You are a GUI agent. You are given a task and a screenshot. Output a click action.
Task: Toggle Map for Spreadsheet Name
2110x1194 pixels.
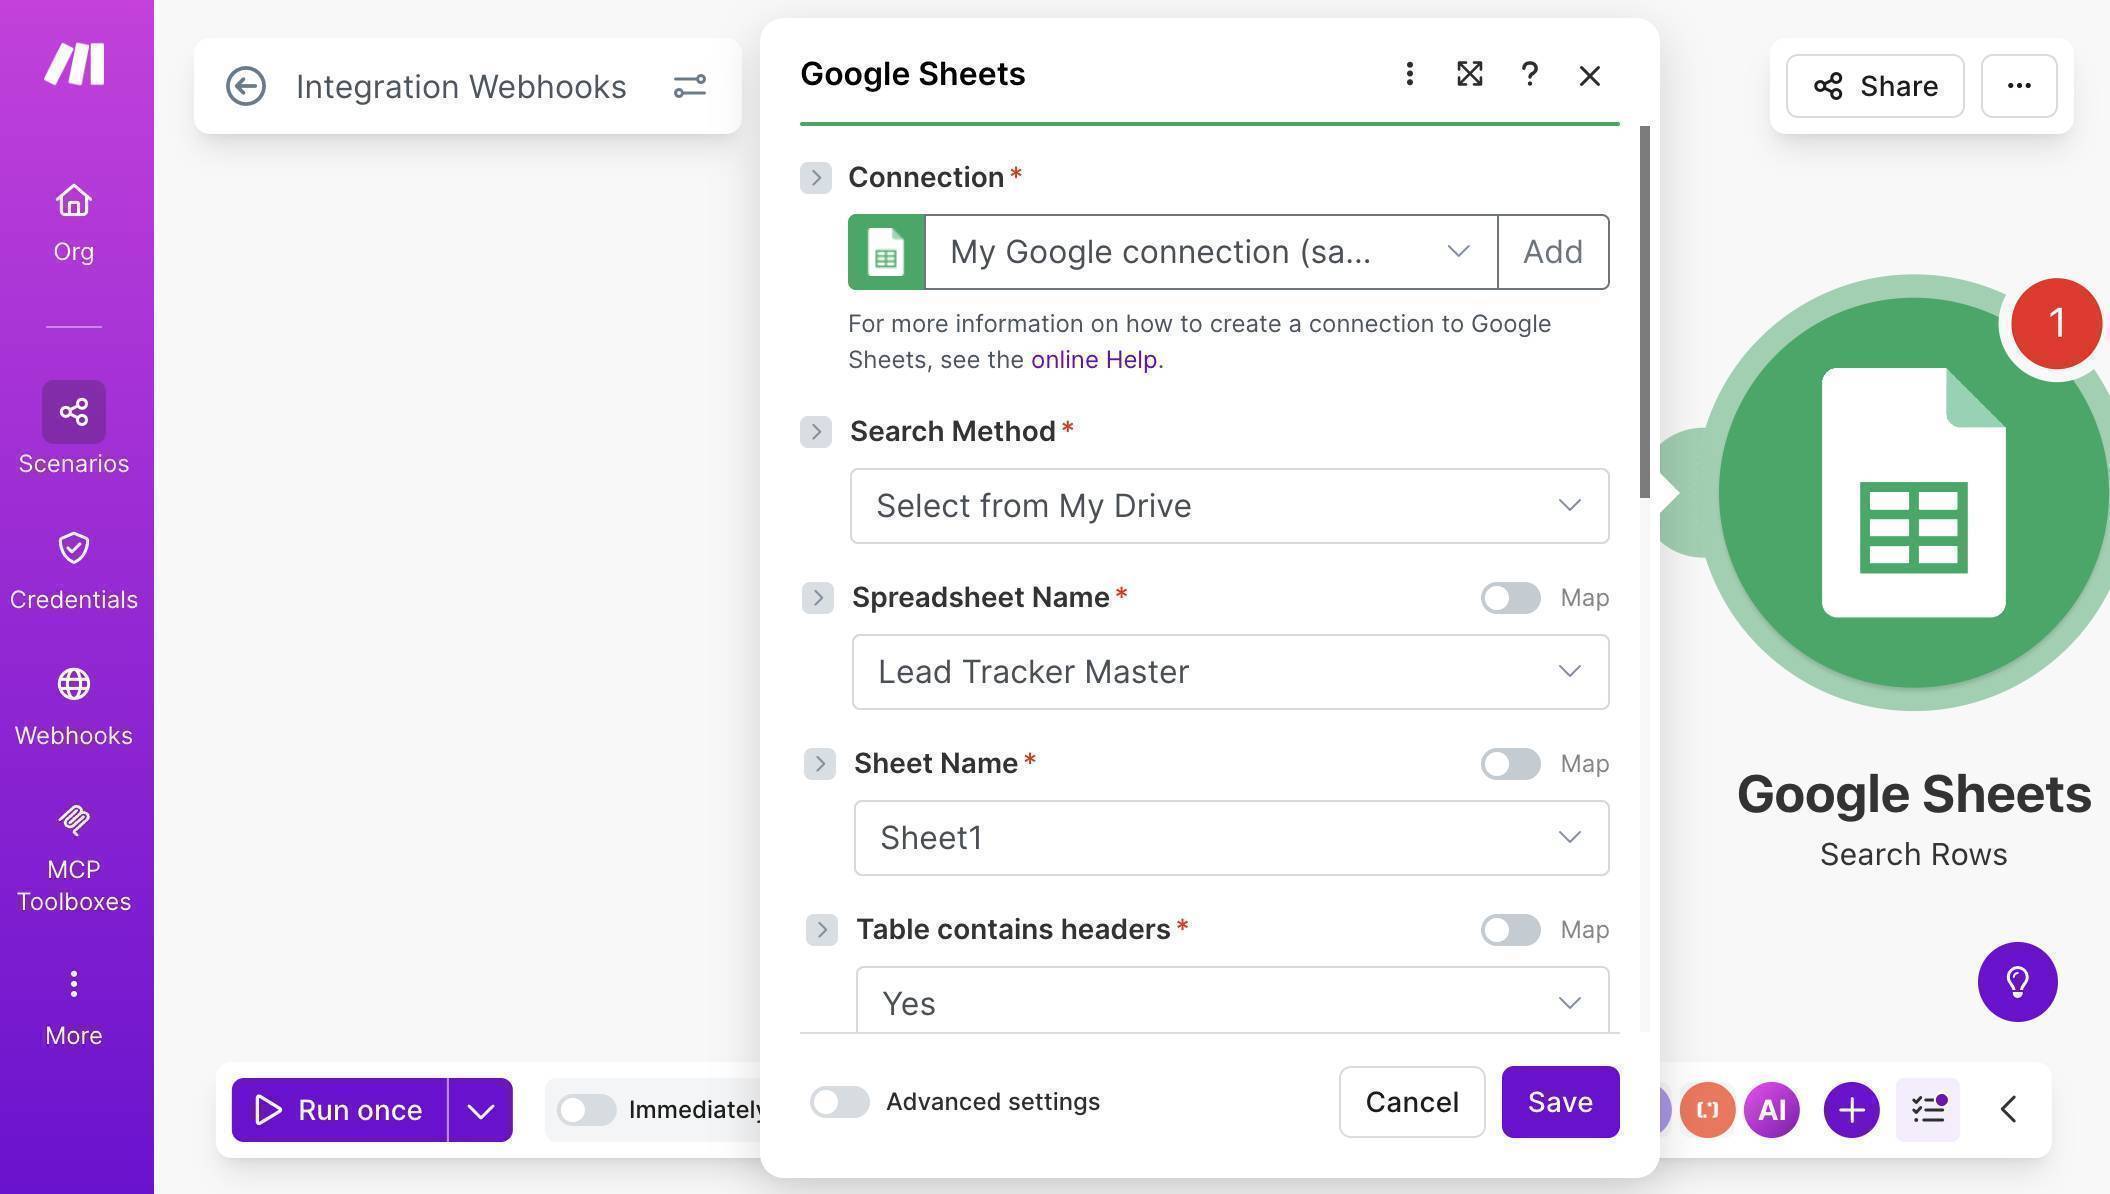click(x=1509, y=597)
